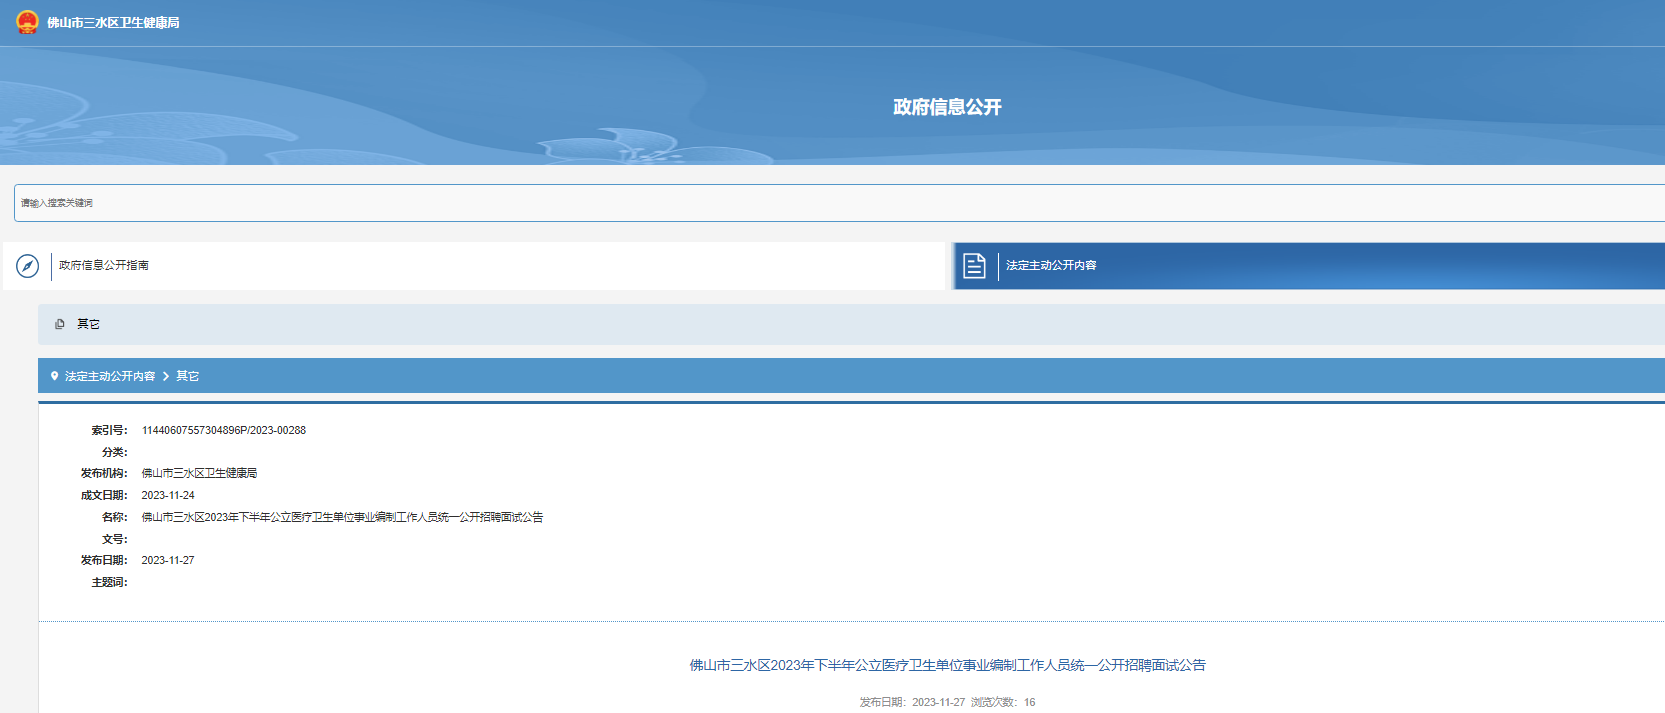Click the 成文日期 label
The height and width of the screenshot is (713, 1665).
(104, 495)
